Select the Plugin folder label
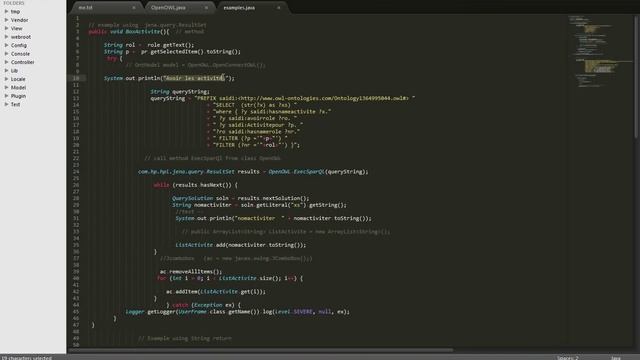Image resolution: width=640 pixels, height=360 pixels. coord(18,96)
